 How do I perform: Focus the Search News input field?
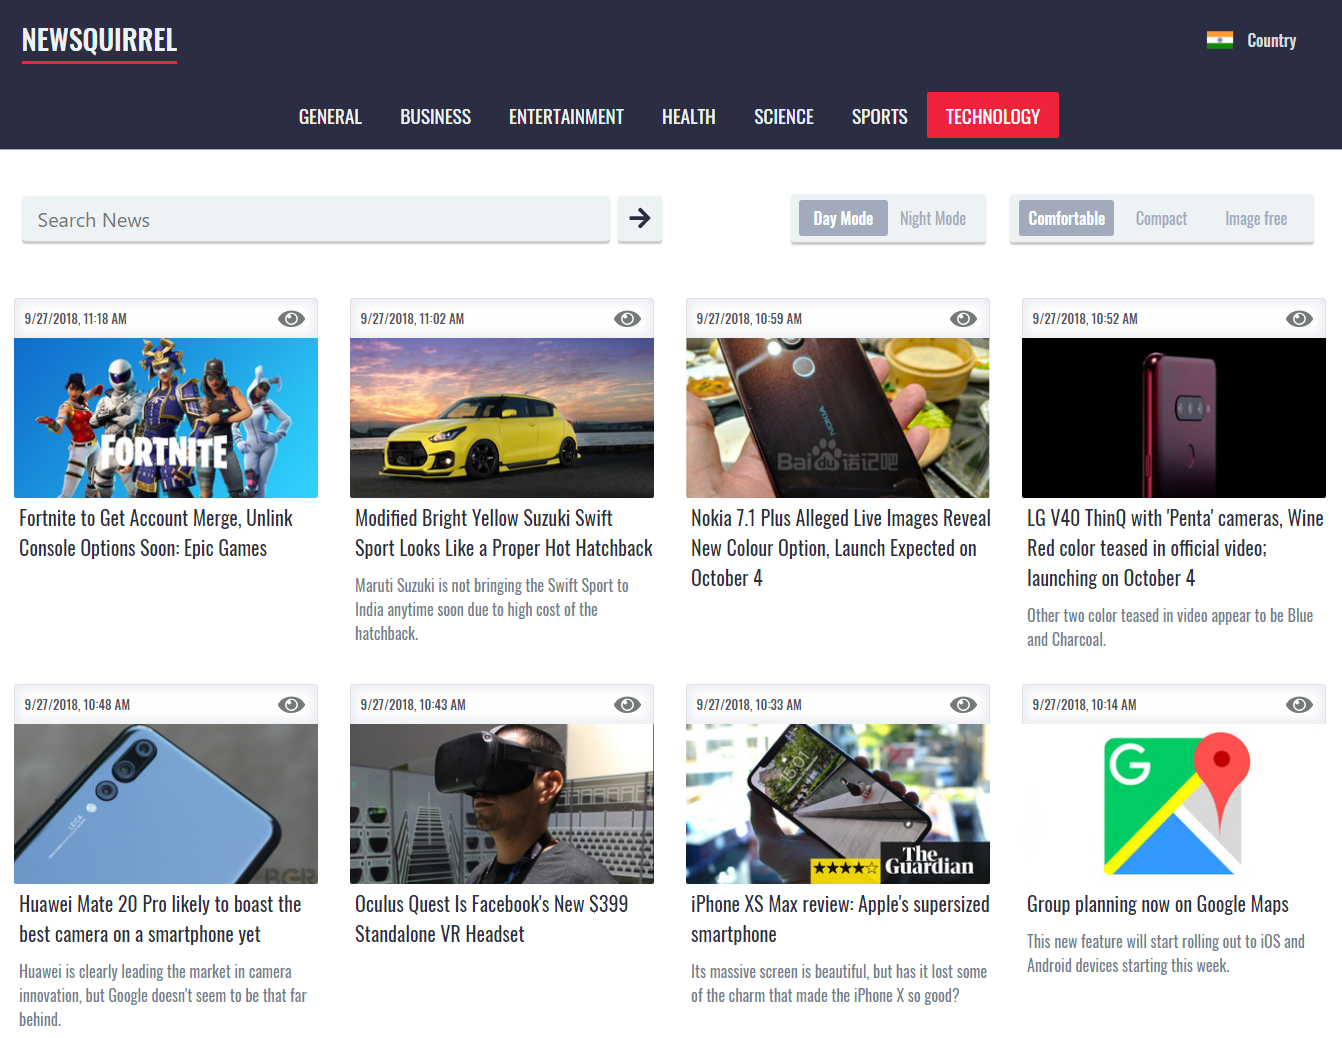click(316, 220)
